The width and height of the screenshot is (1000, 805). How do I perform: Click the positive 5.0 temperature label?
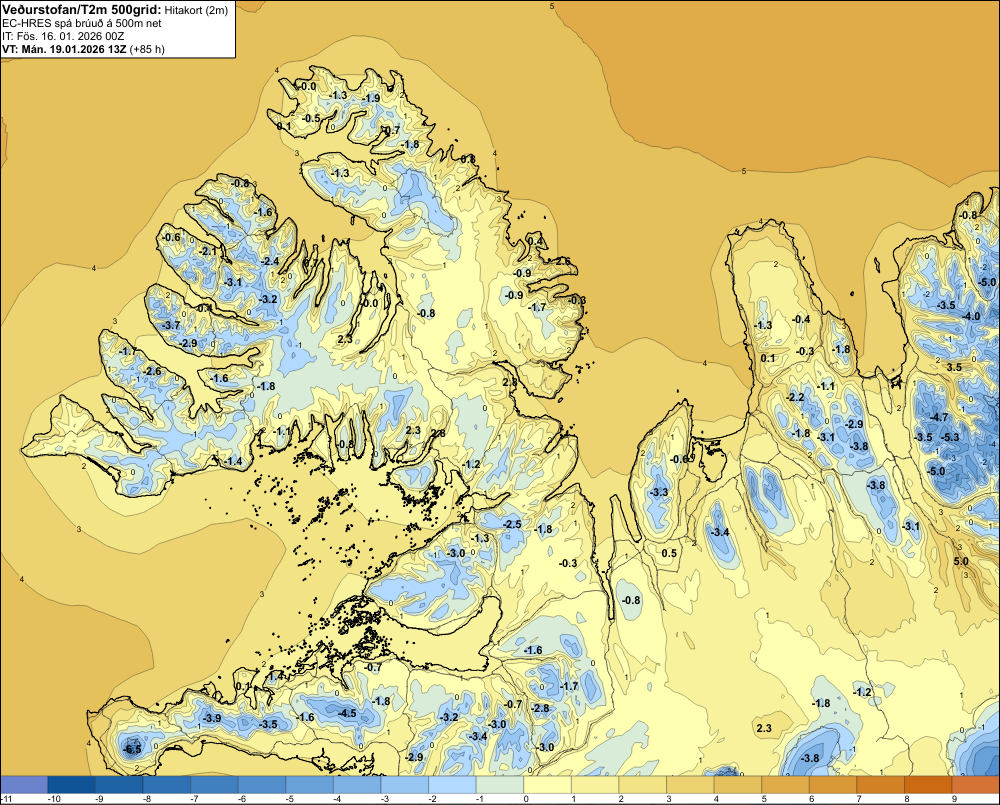[x=961, y=561]
